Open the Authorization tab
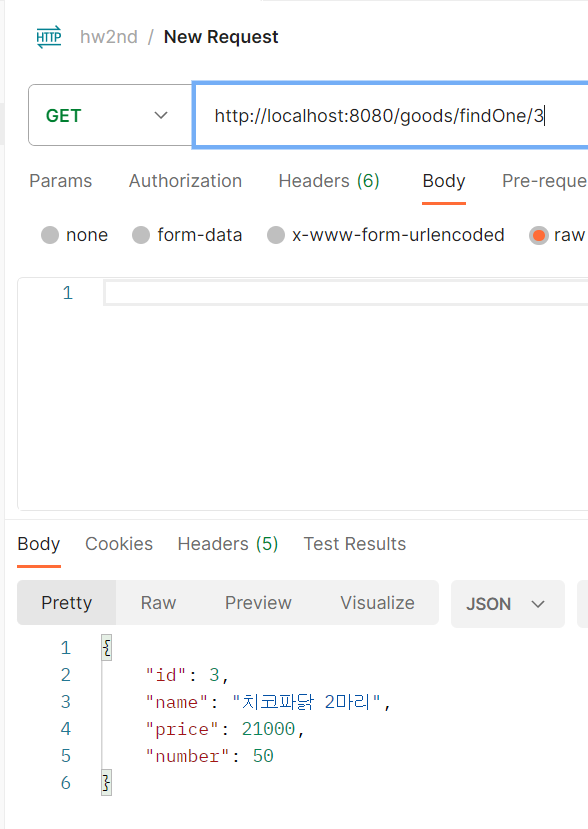Image resolution: width=588 pixels, height=829 pixels. pos(185,181)
